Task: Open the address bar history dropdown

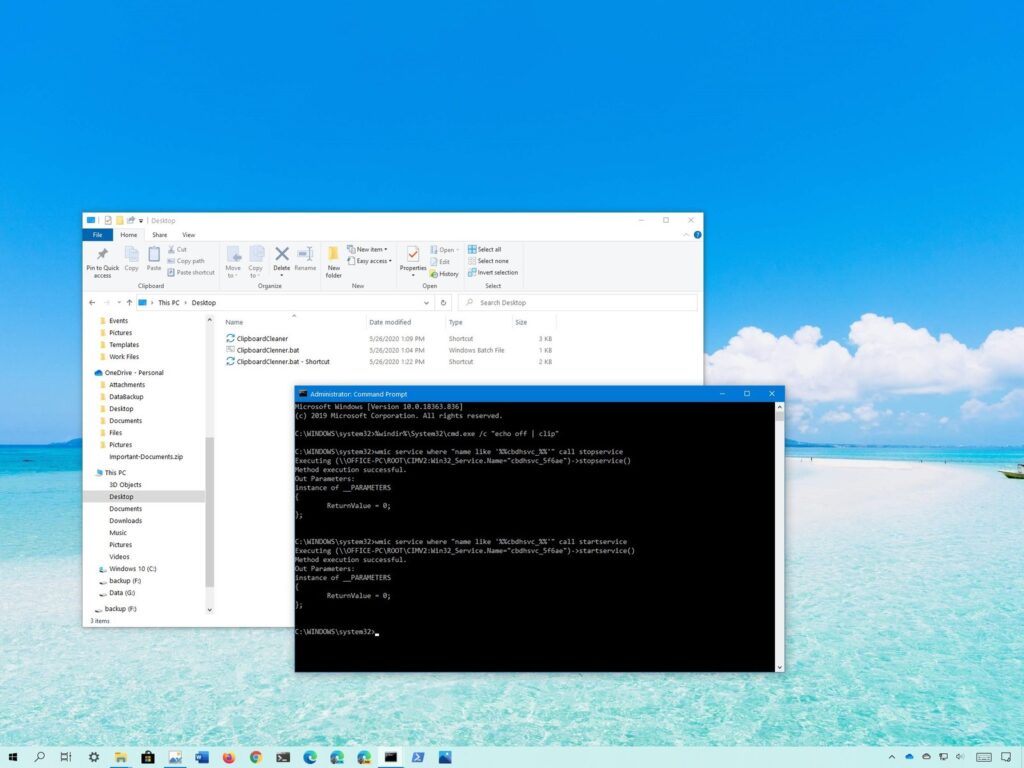Action: point(426,302)
